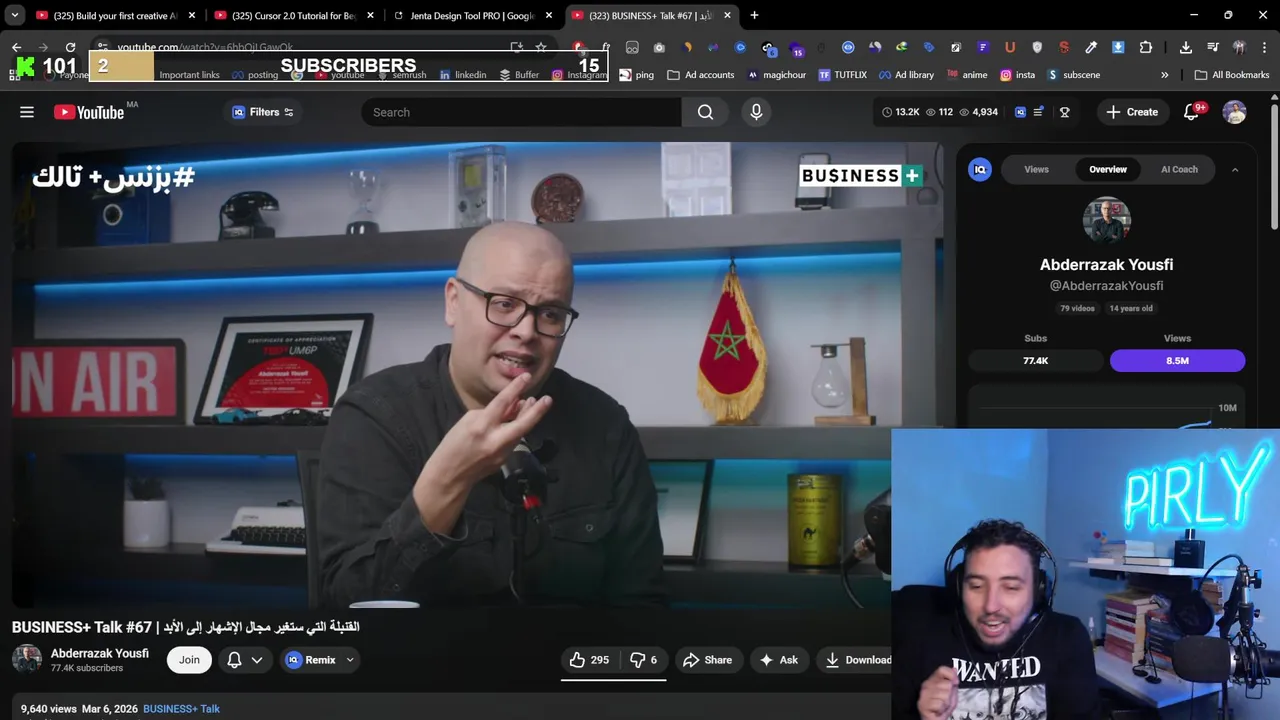Click the eyedropper extension icon
Image resolution: width=1280 pixels, height=720 pixels.
[x=1091, y=47]
